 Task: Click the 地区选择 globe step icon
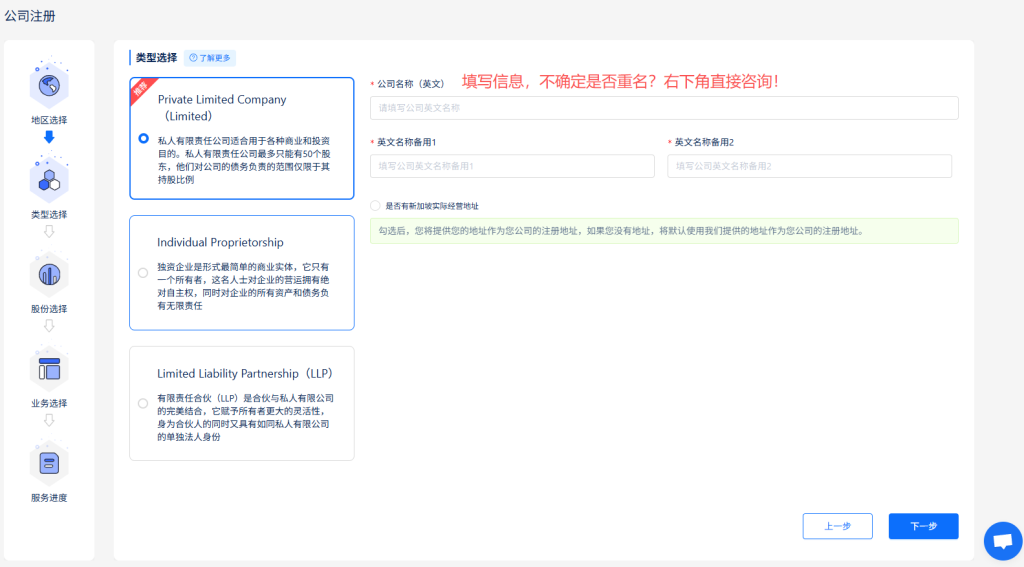pyautogui.click(x=49, y=85)
